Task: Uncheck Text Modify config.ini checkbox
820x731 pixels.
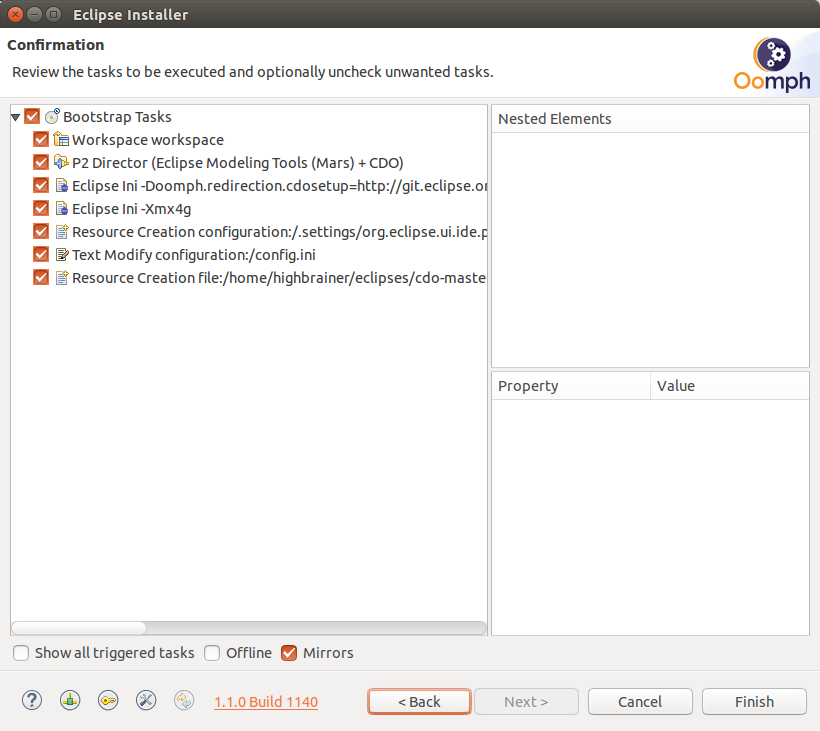Action: click(x=41, y=255)
